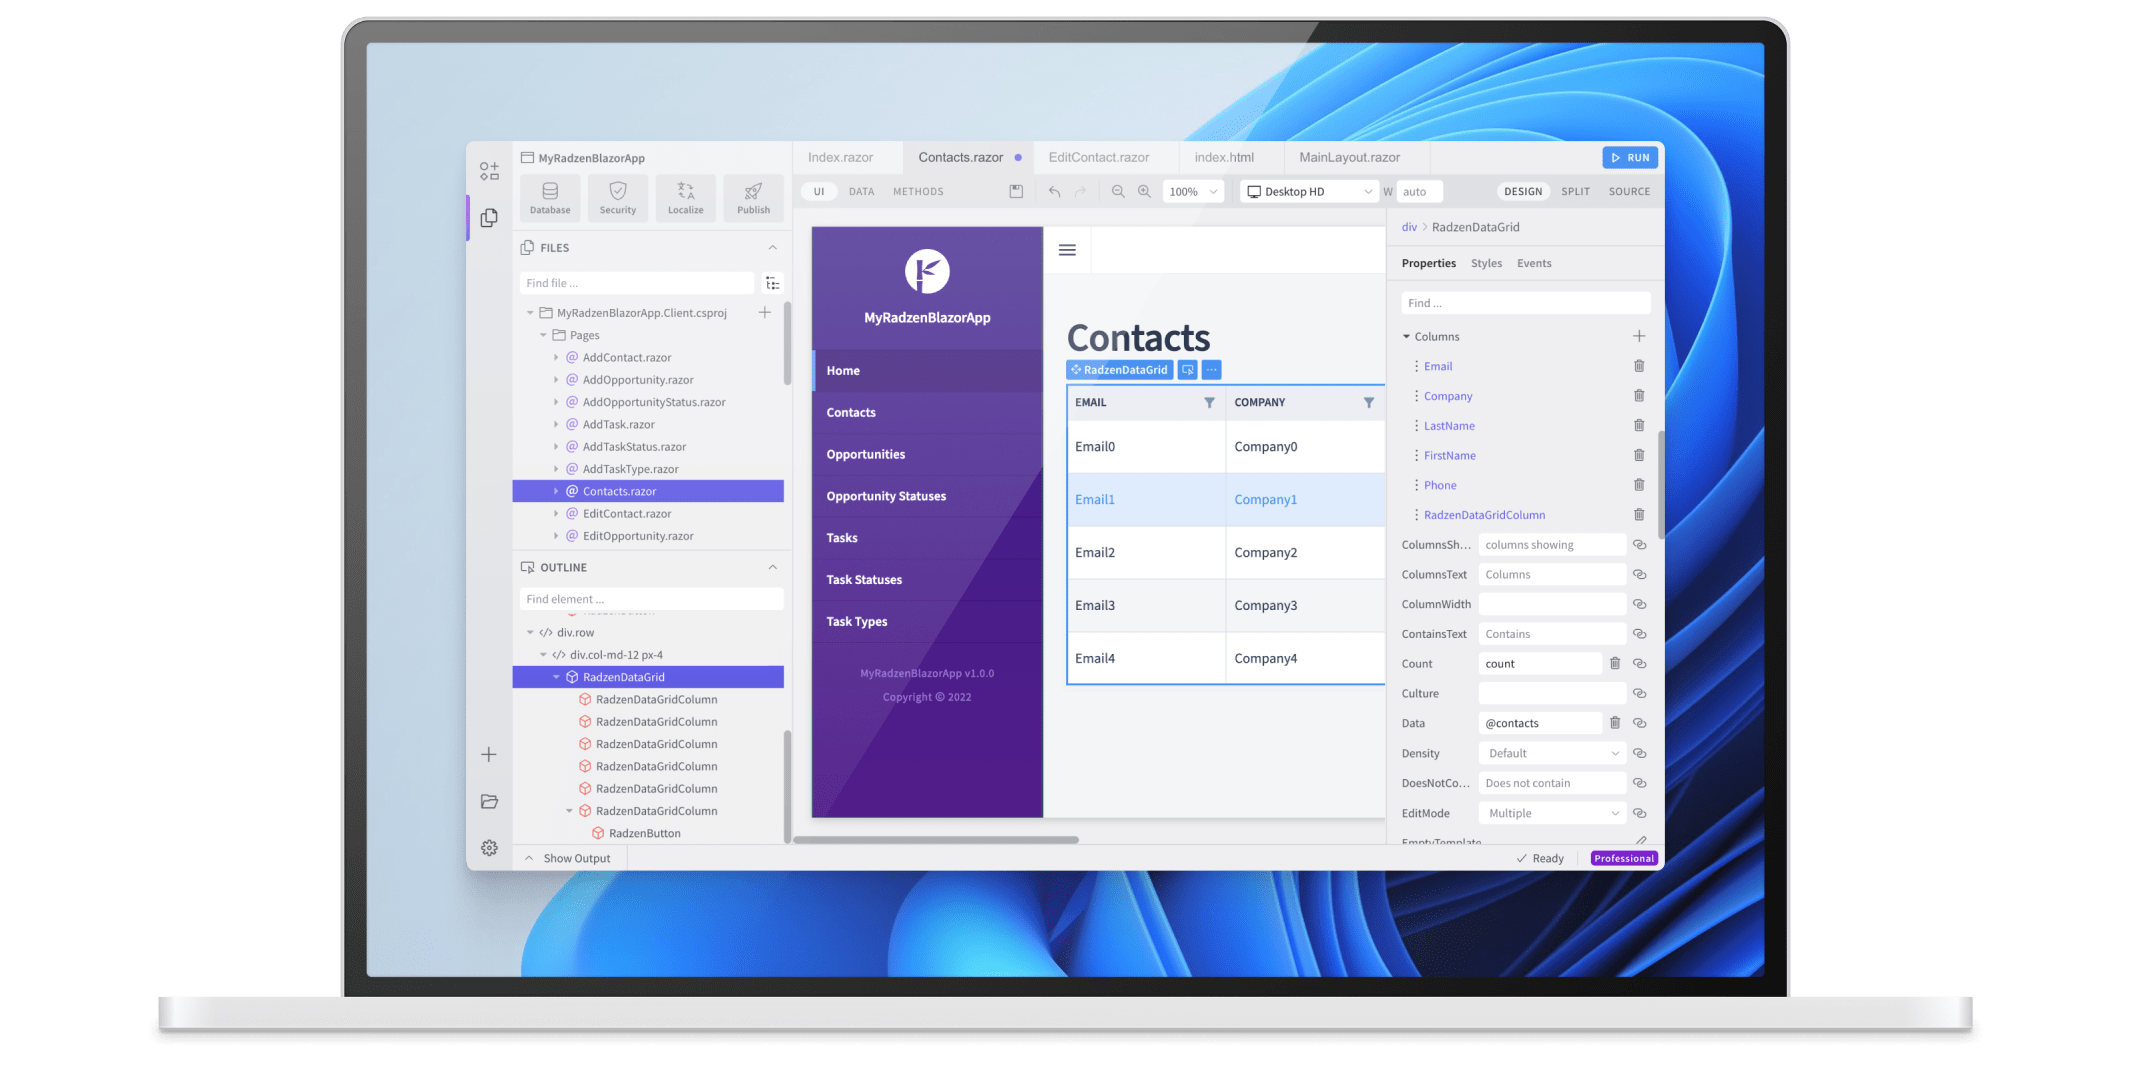This screenshot has width=2131, height=1066.
Task: Collapse div.row in outline tree
Action: [530, 632]
